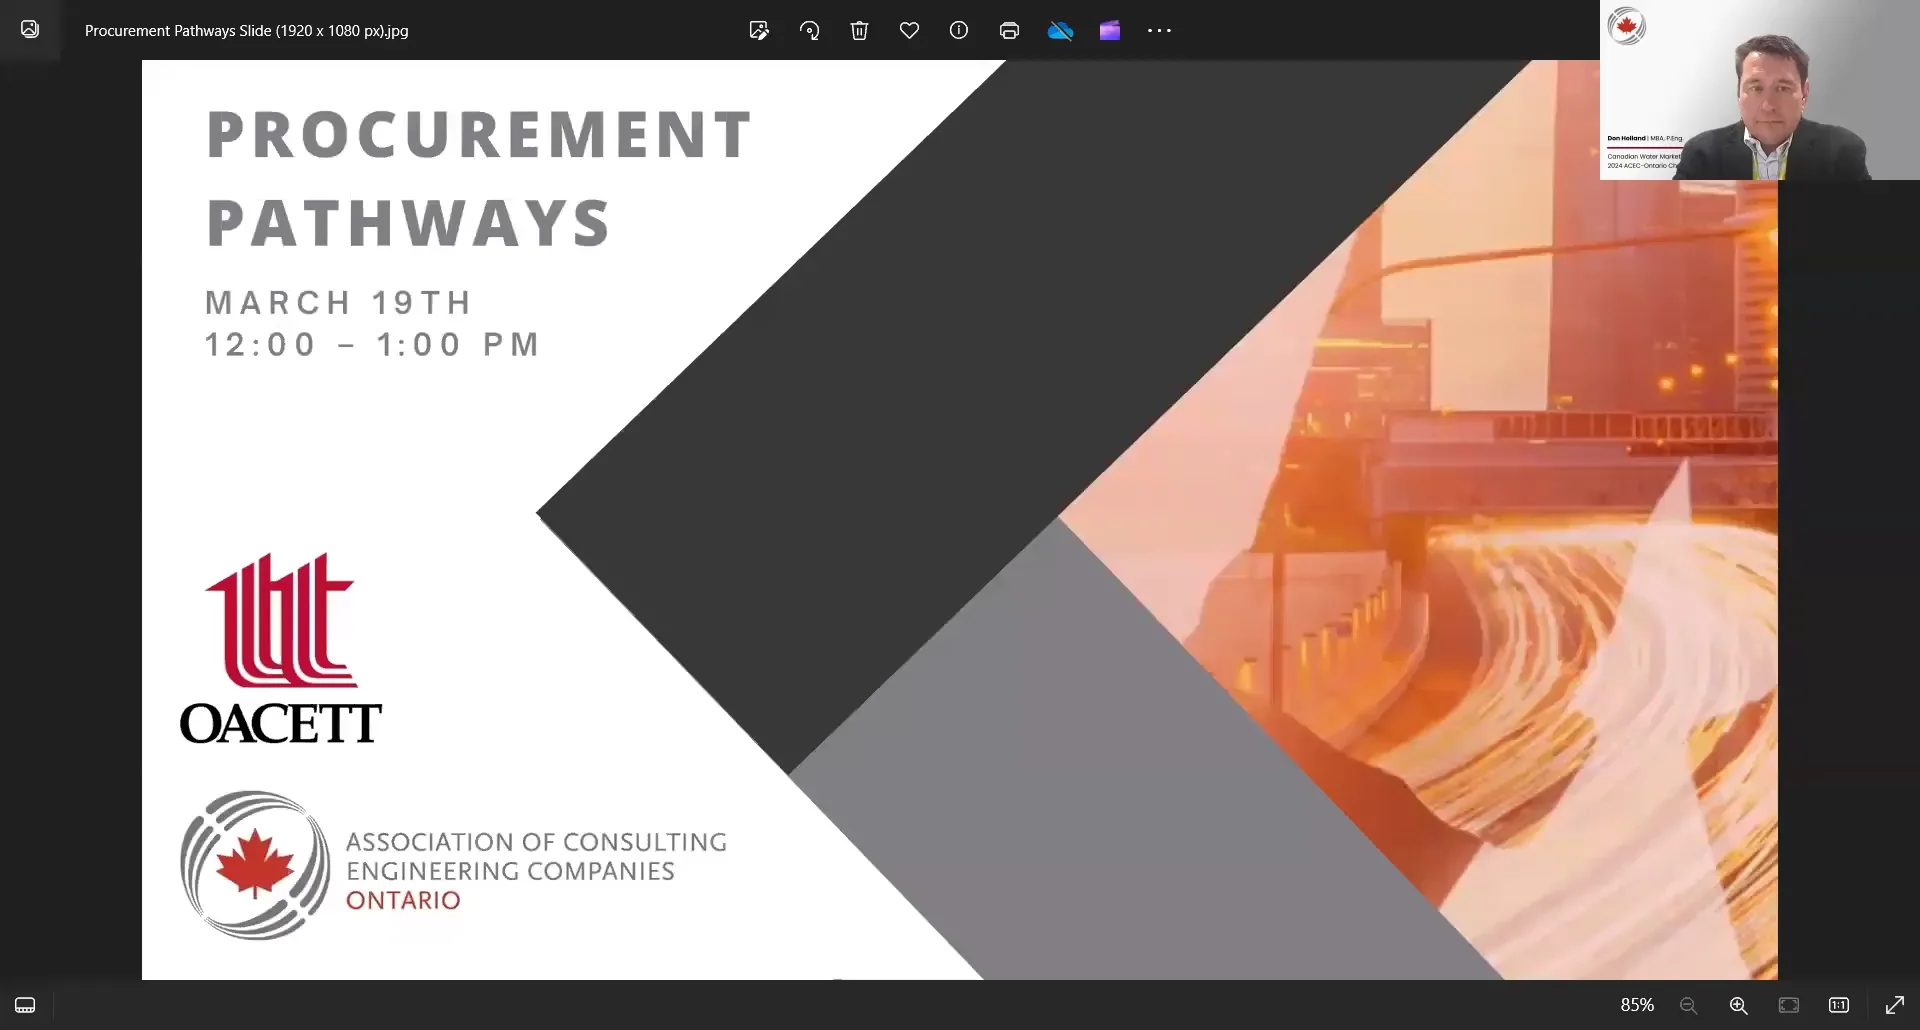Open the photo gallery view
This screenshot has height=1030, width=1920.
(30, 29)
